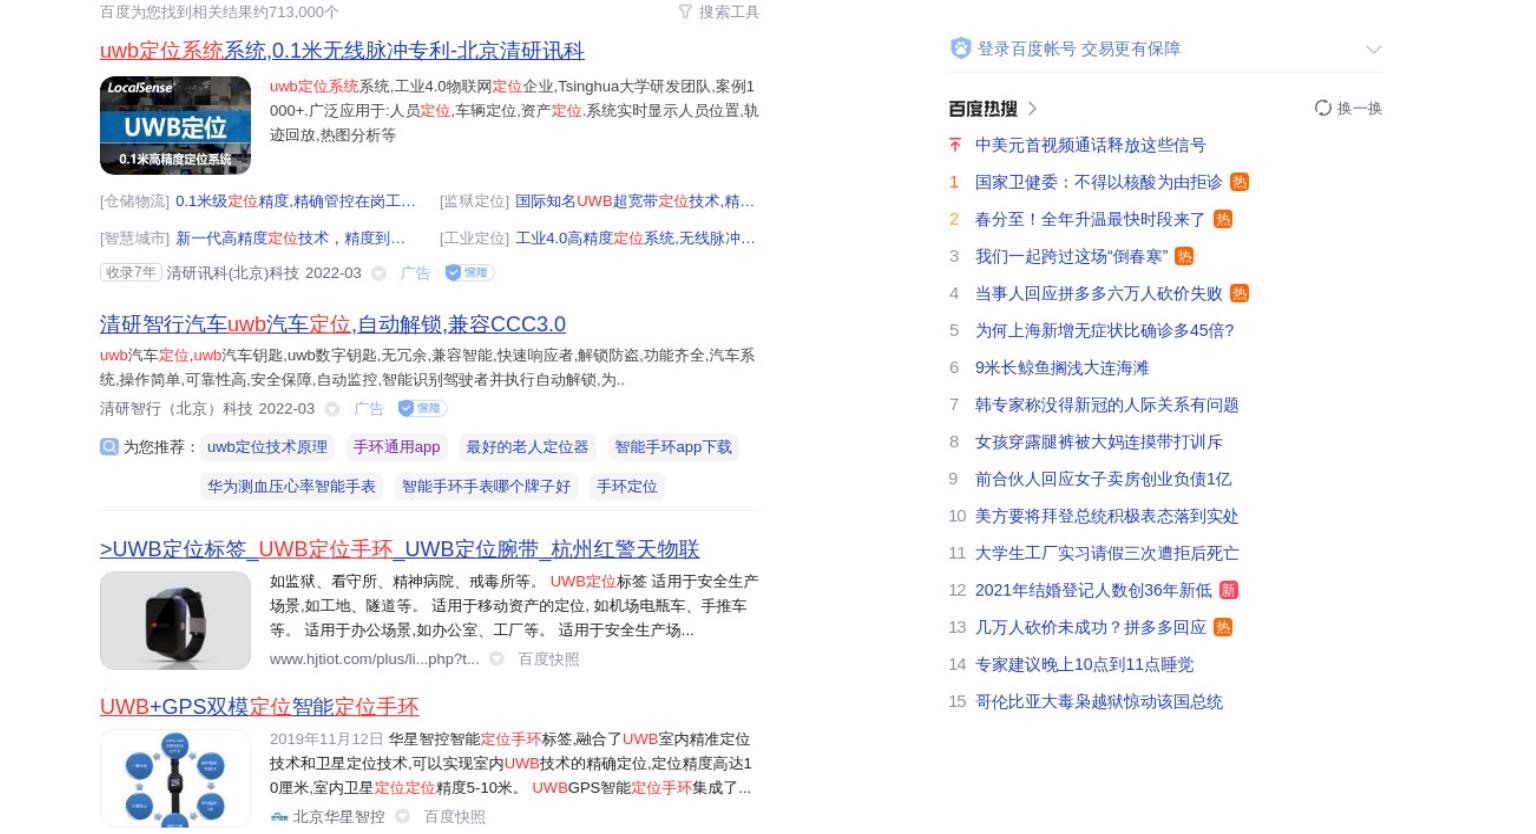Select the 手环通用app suggestion

click(396, 447)
